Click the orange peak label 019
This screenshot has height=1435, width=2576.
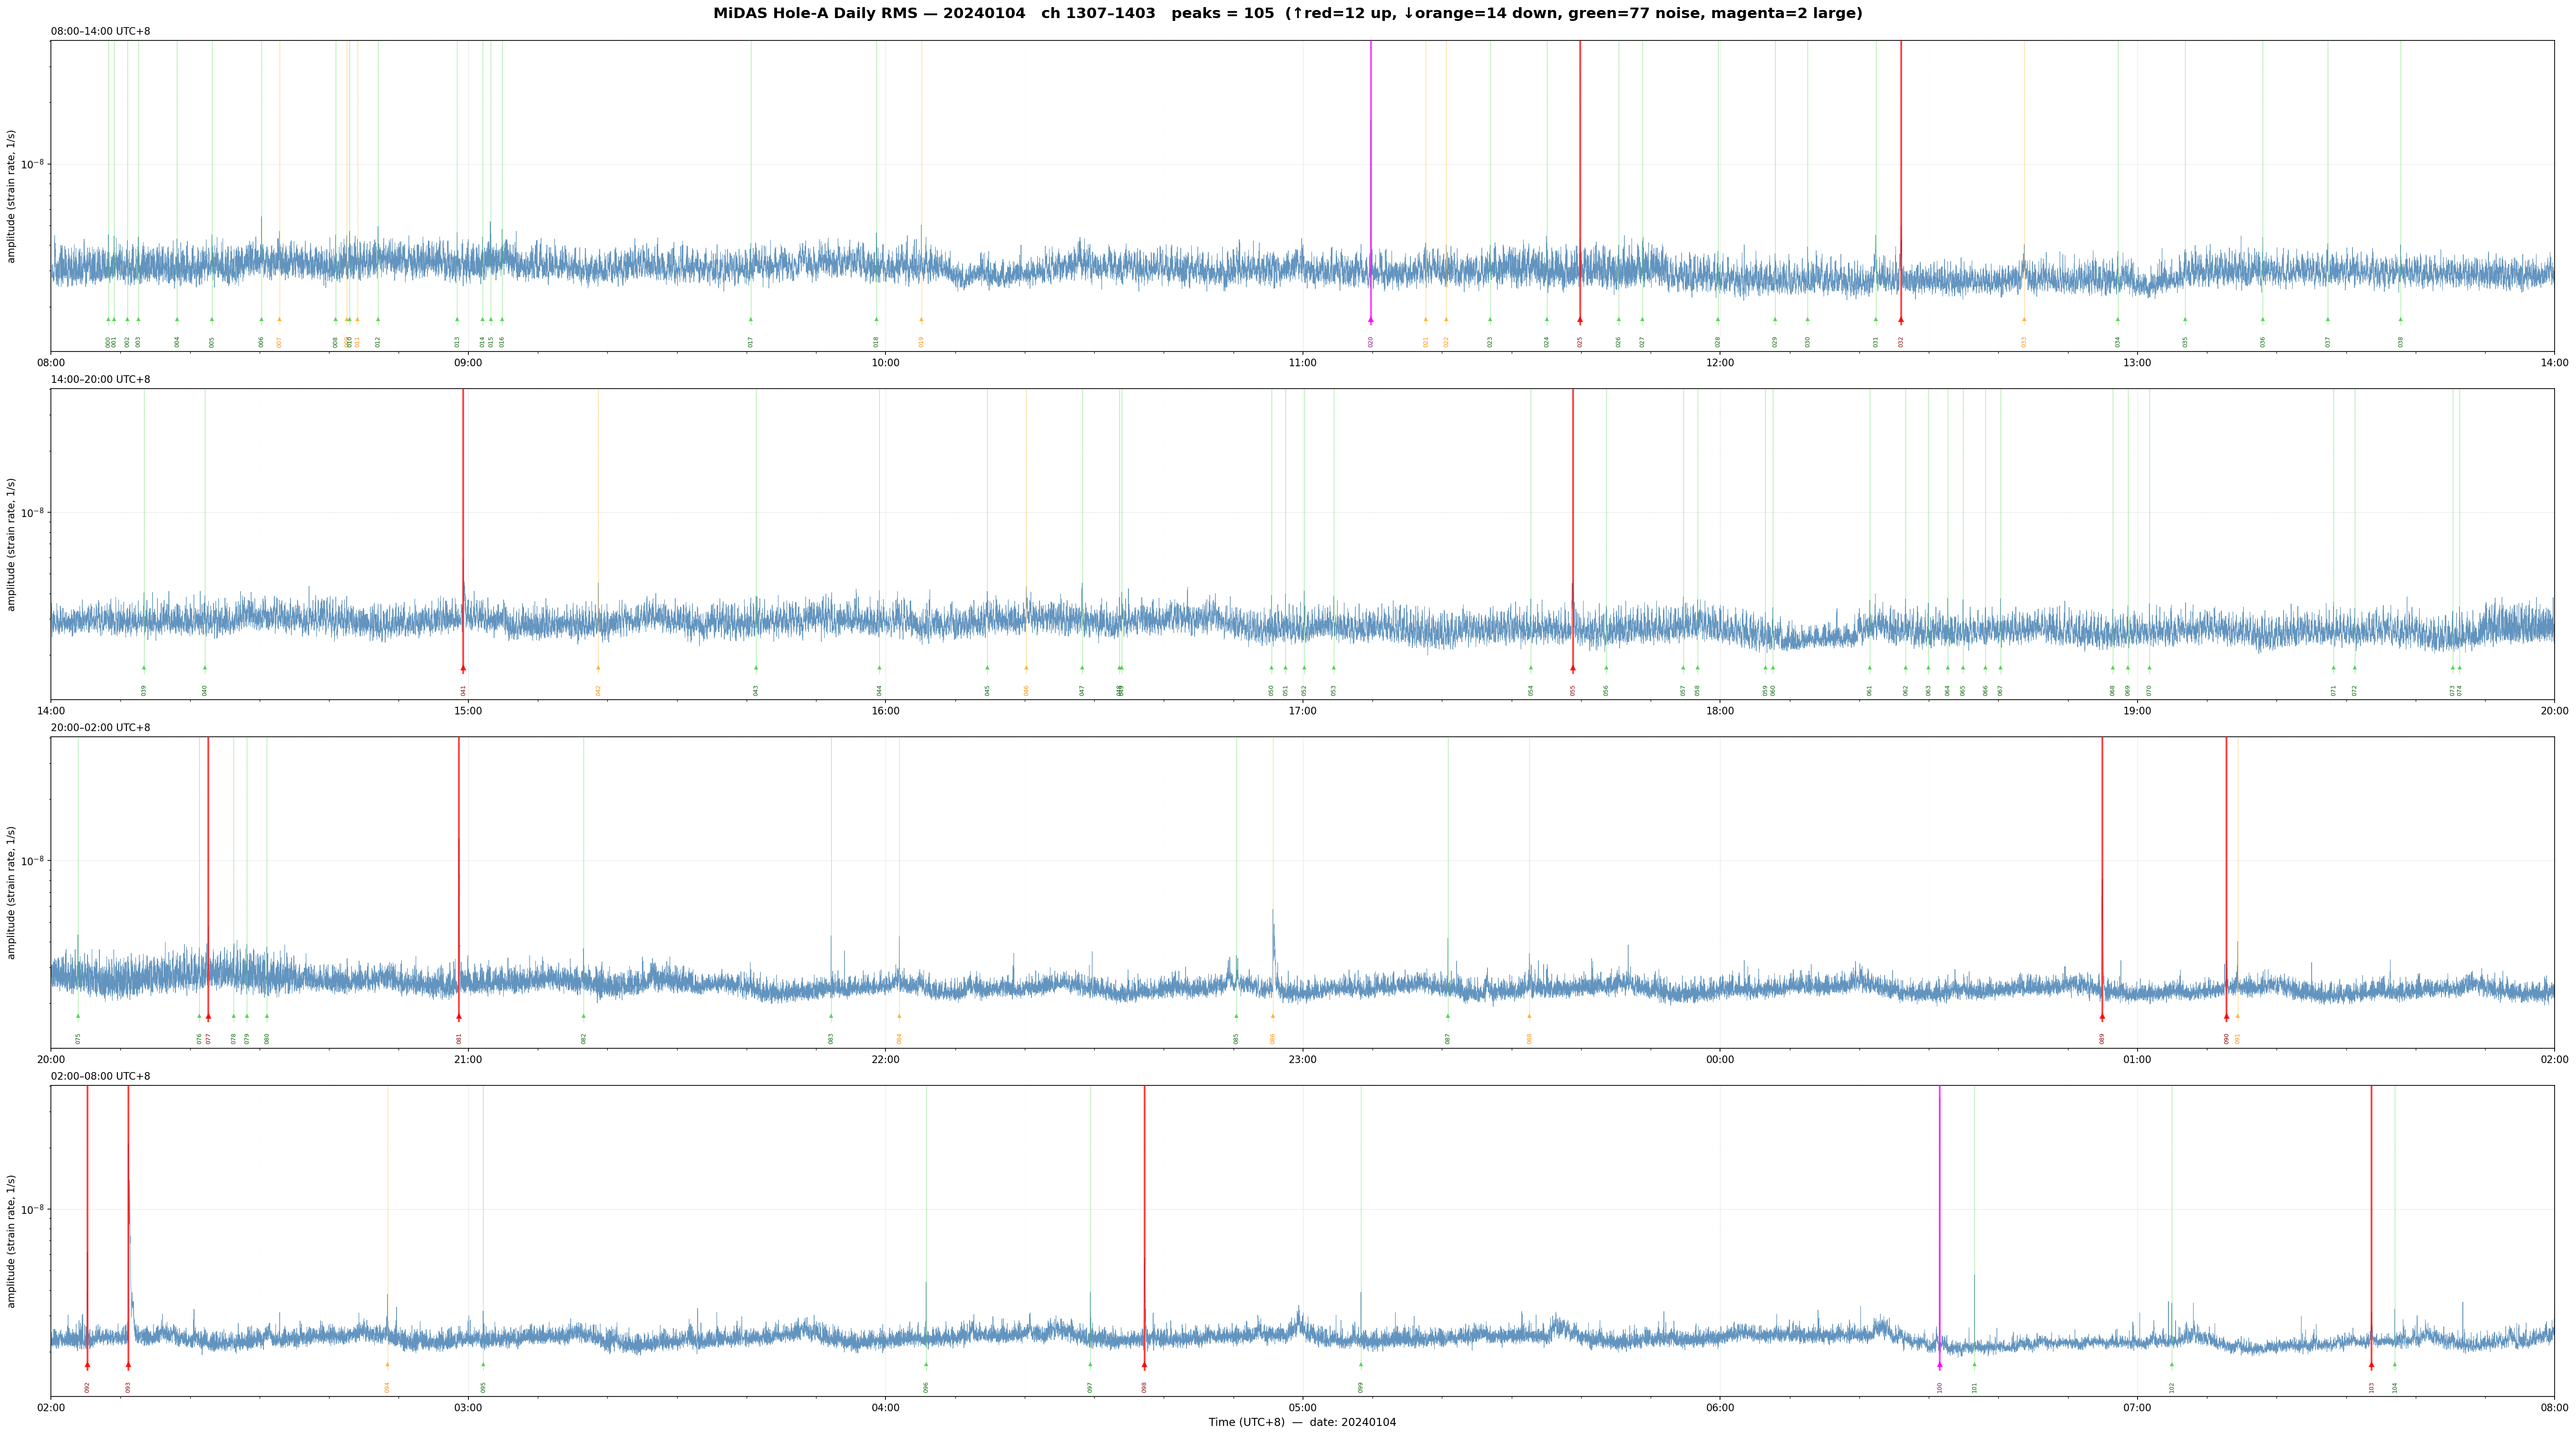click(x=921, y=341)
